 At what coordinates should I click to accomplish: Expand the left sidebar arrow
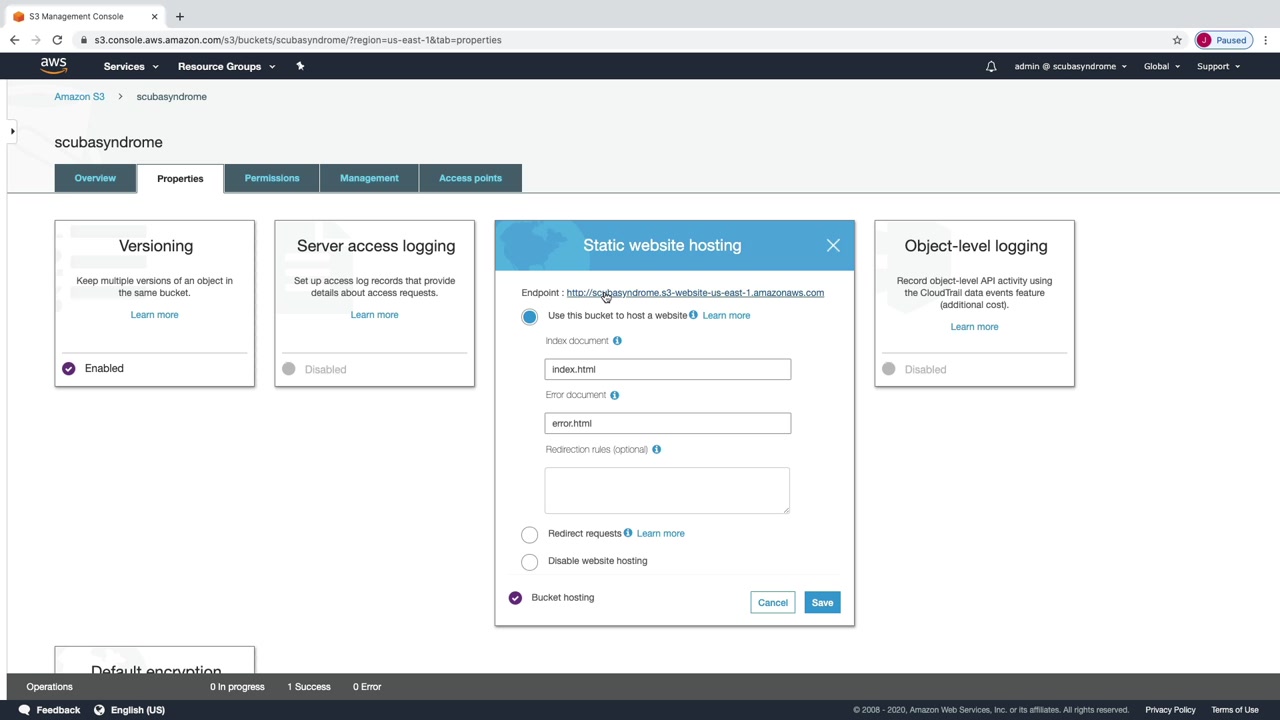[x=12, y=131]
